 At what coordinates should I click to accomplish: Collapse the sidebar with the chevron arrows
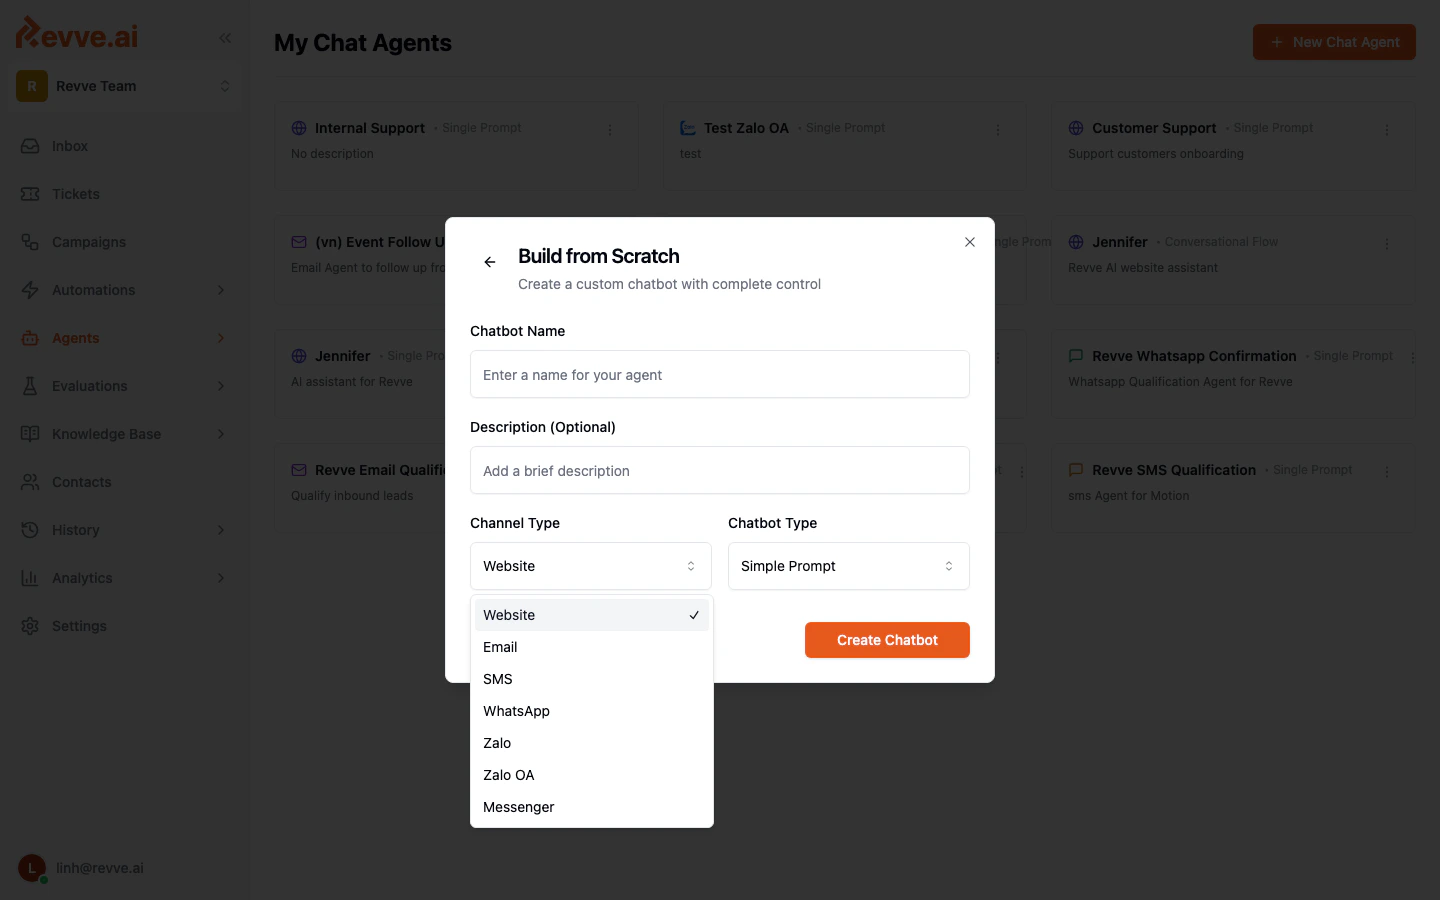[x=224, y=38]
